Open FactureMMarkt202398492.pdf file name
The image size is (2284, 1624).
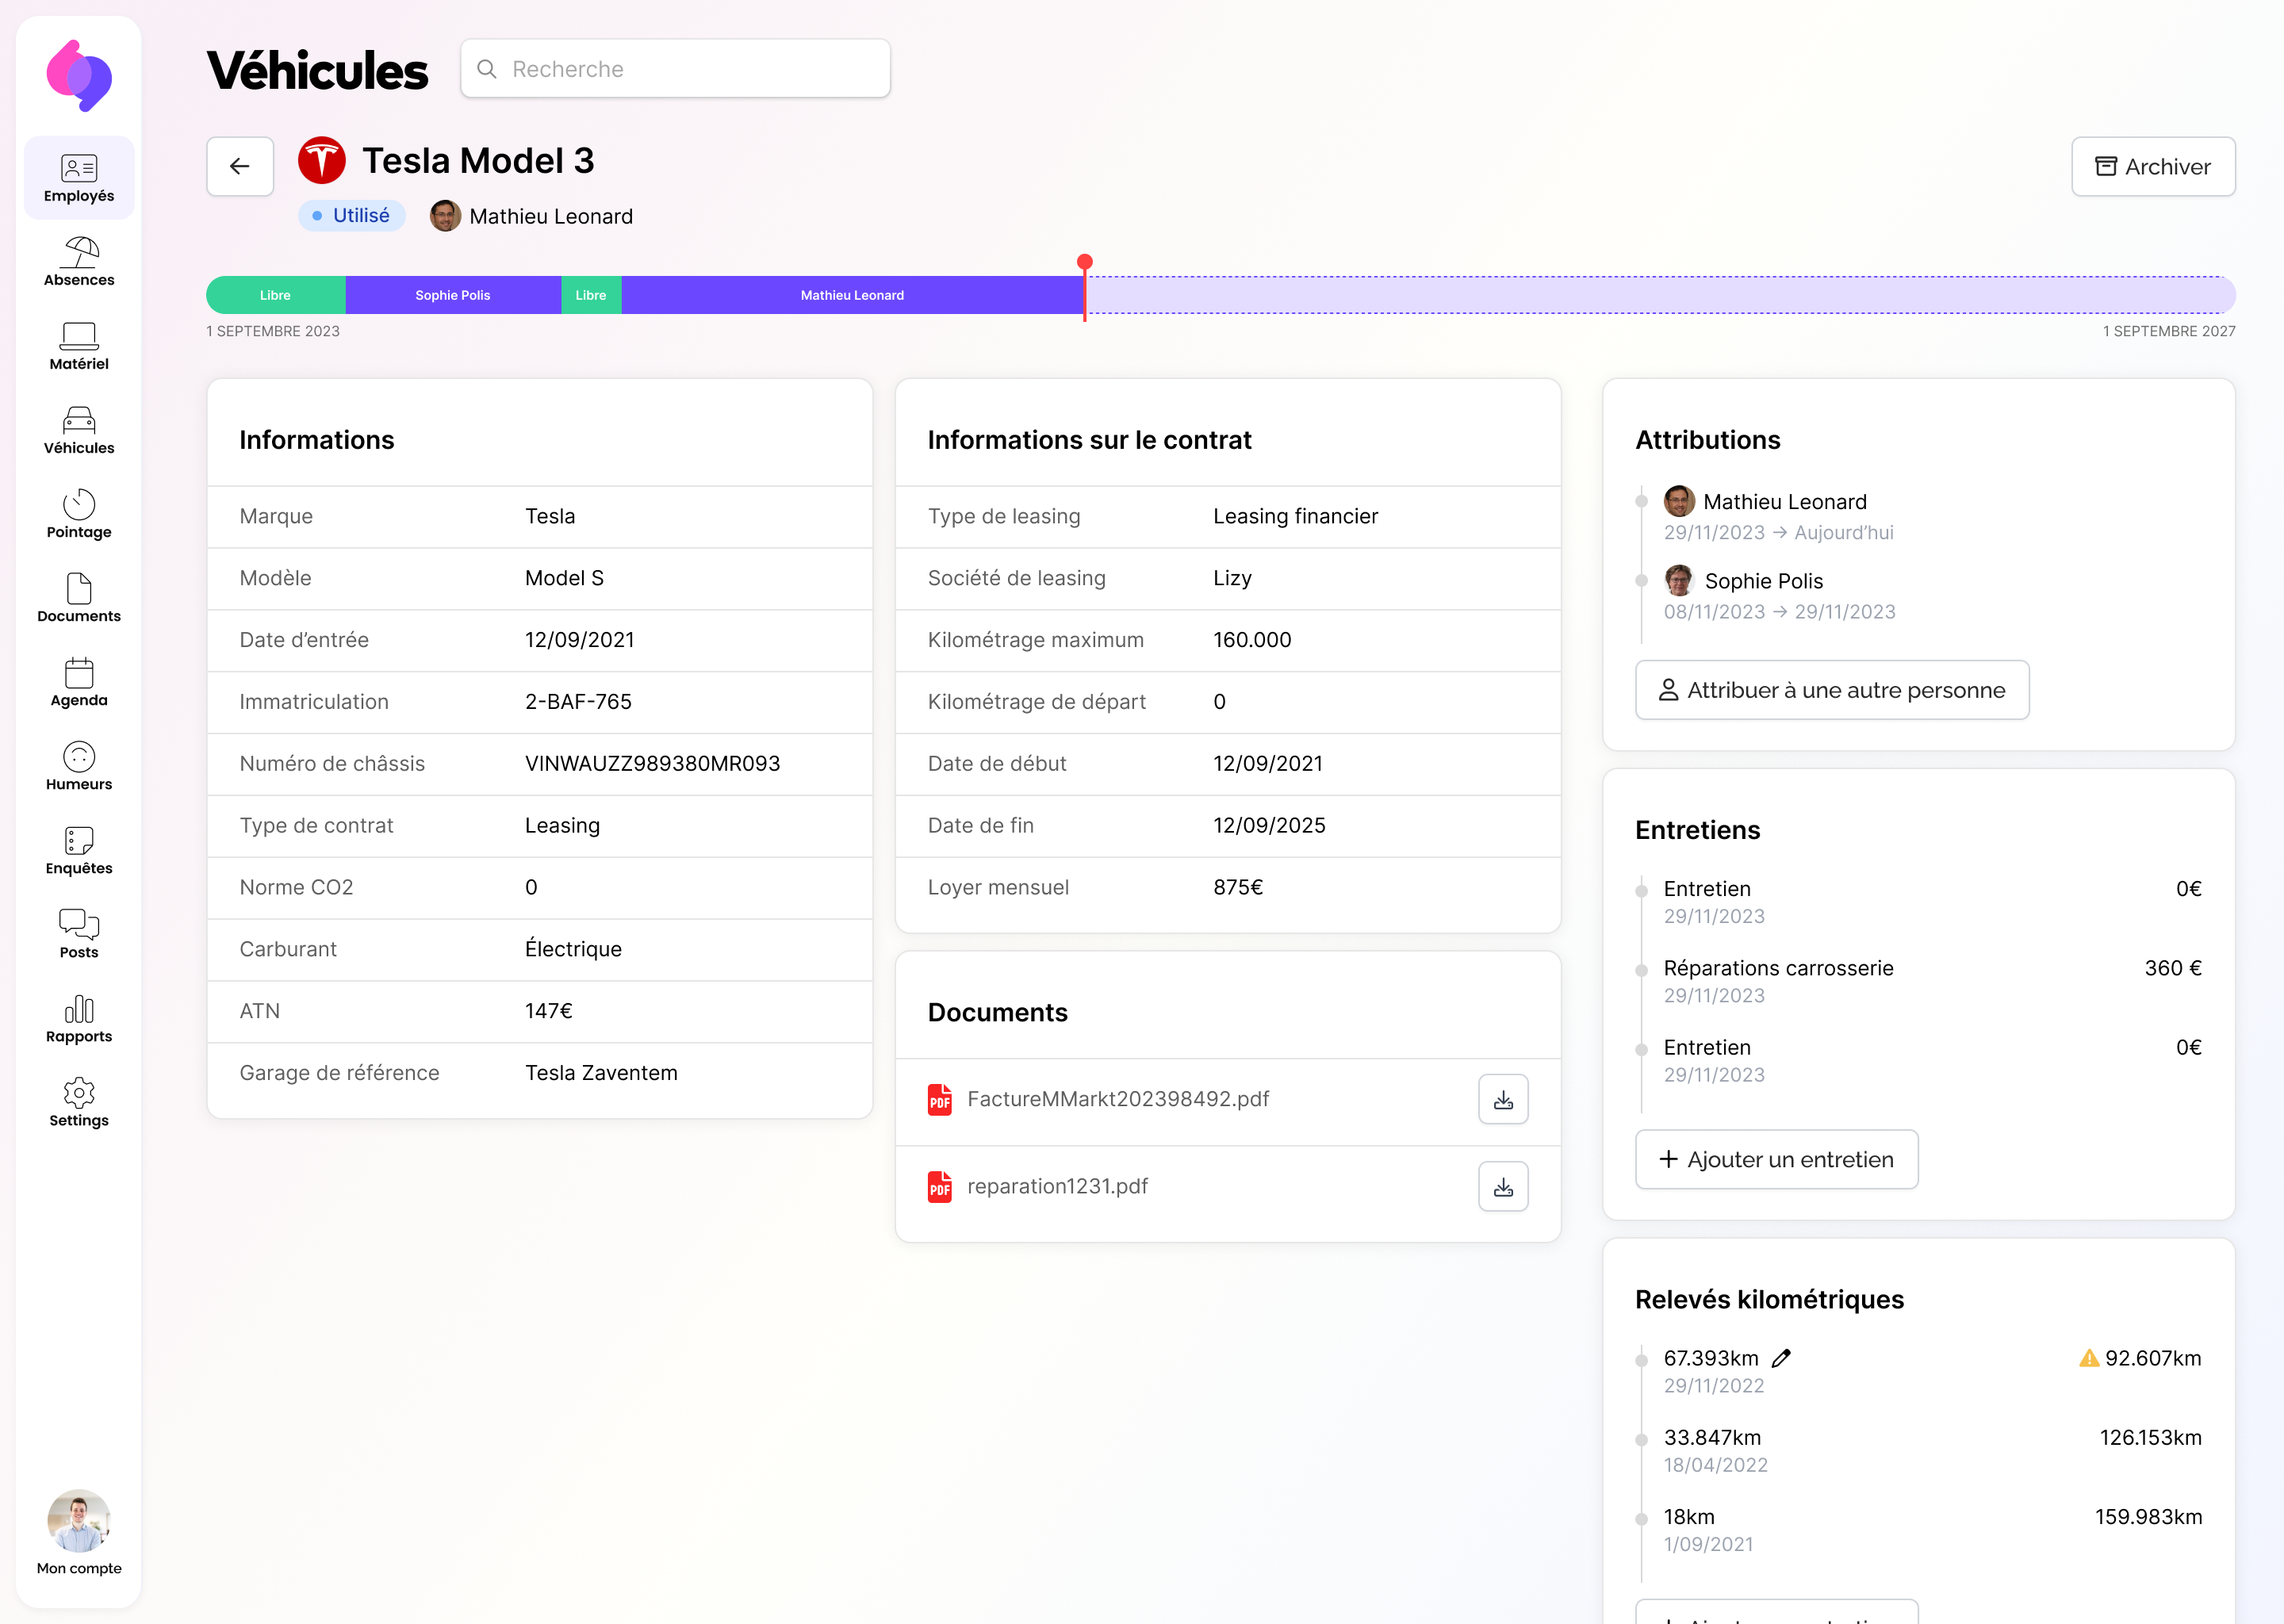(1118, 1099)
